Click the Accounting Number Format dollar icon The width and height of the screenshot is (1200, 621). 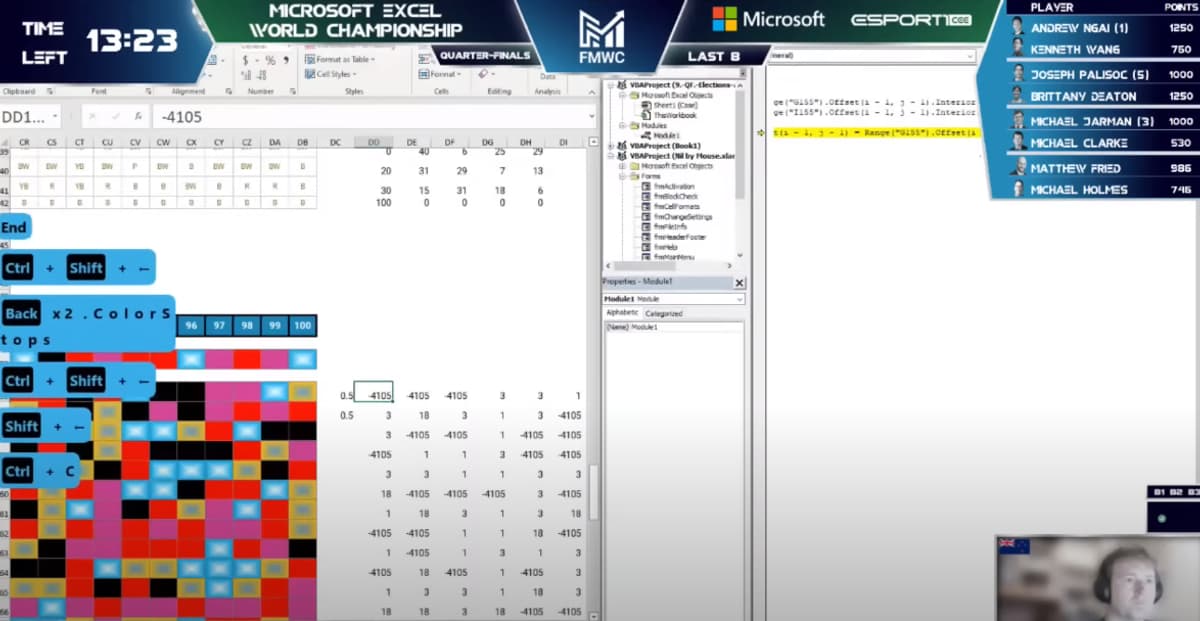(245, 60)
